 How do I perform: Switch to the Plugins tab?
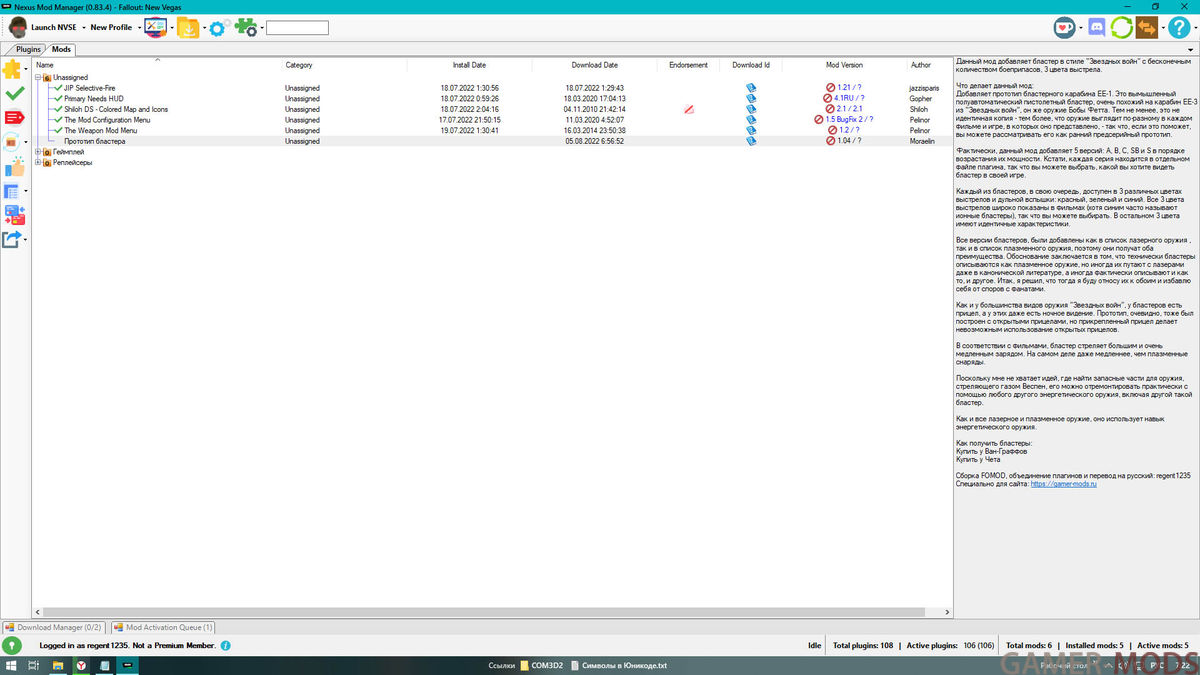(x=29, y=48)
